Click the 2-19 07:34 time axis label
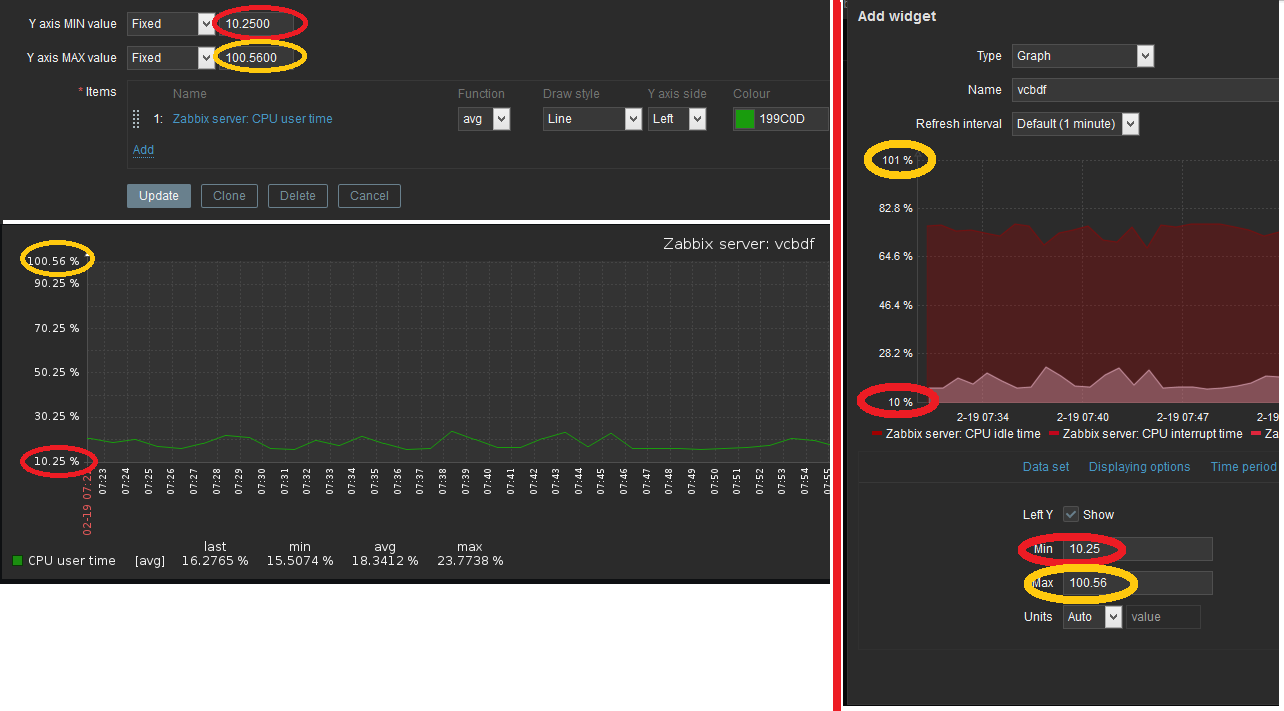The image size is (1284, 711). pos(983,417)
